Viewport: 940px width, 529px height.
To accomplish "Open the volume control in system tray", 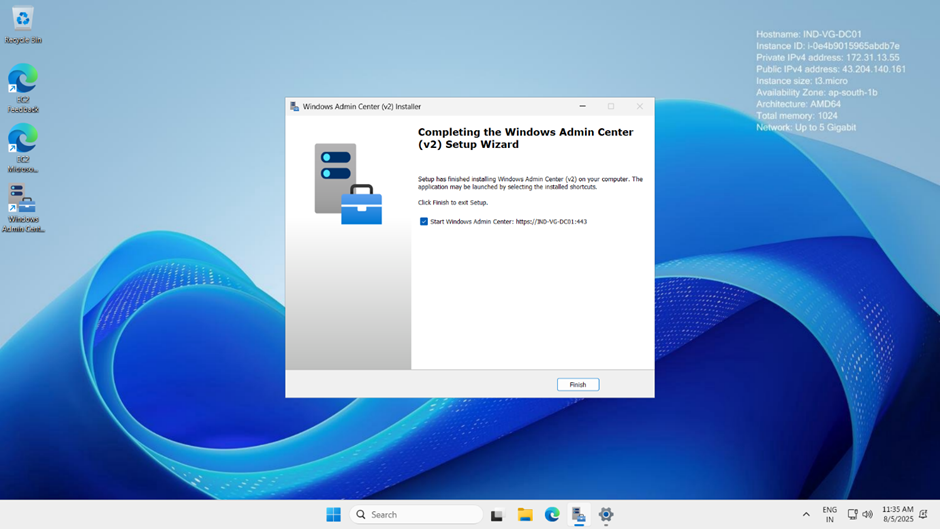I will [x=867, y=515].
